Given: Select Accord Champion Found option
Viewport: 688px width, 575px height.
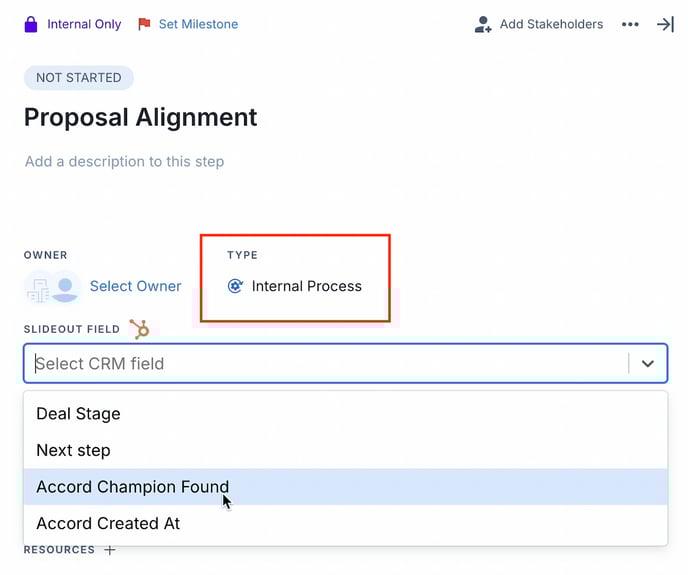Looking at the screenshot, I should 132,487.
